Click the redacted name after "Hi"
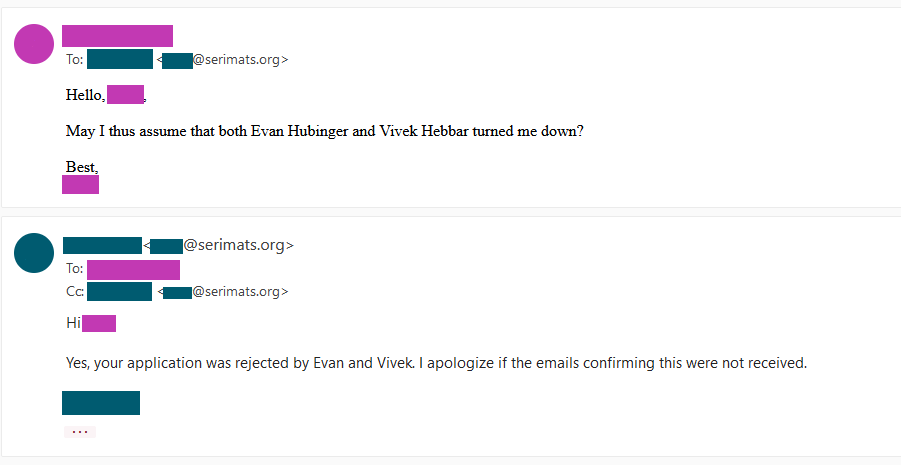The height and width of the screenshot is (465, 901). (99, 323)
